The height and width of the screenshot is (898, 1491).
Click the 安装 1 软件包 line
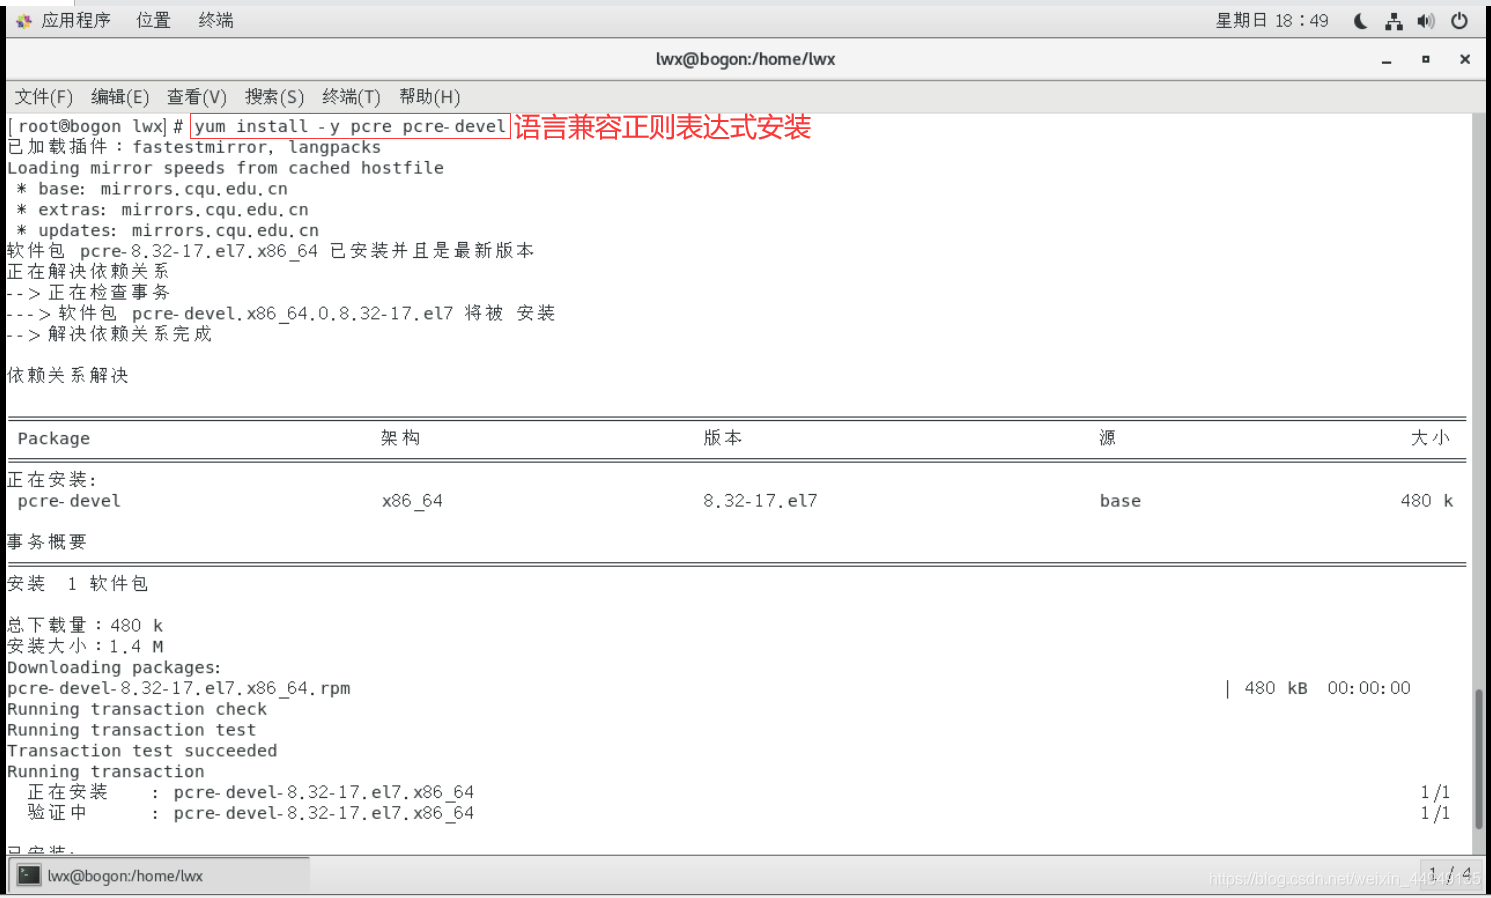[x=77, y=584]
